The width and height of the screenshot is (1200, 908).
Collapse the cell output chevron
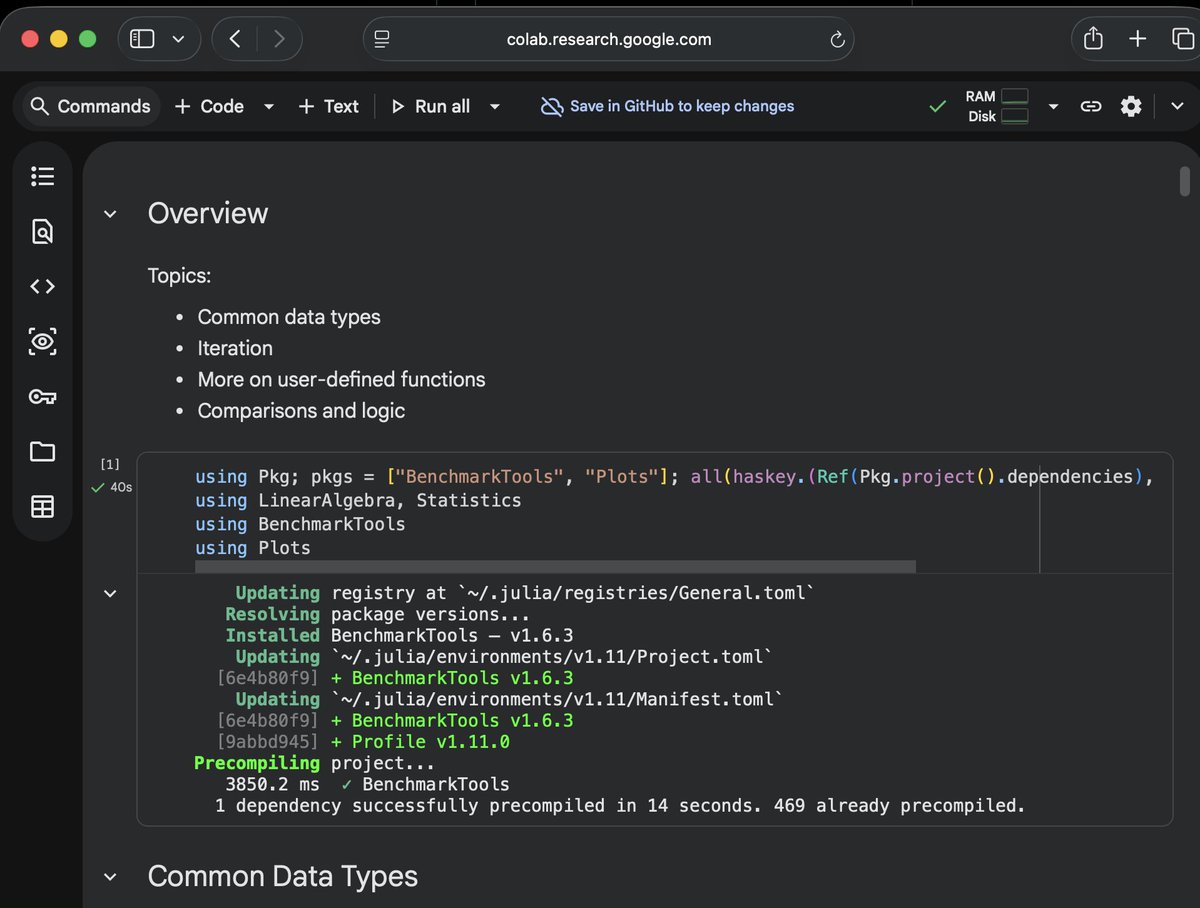click(110, 594)
